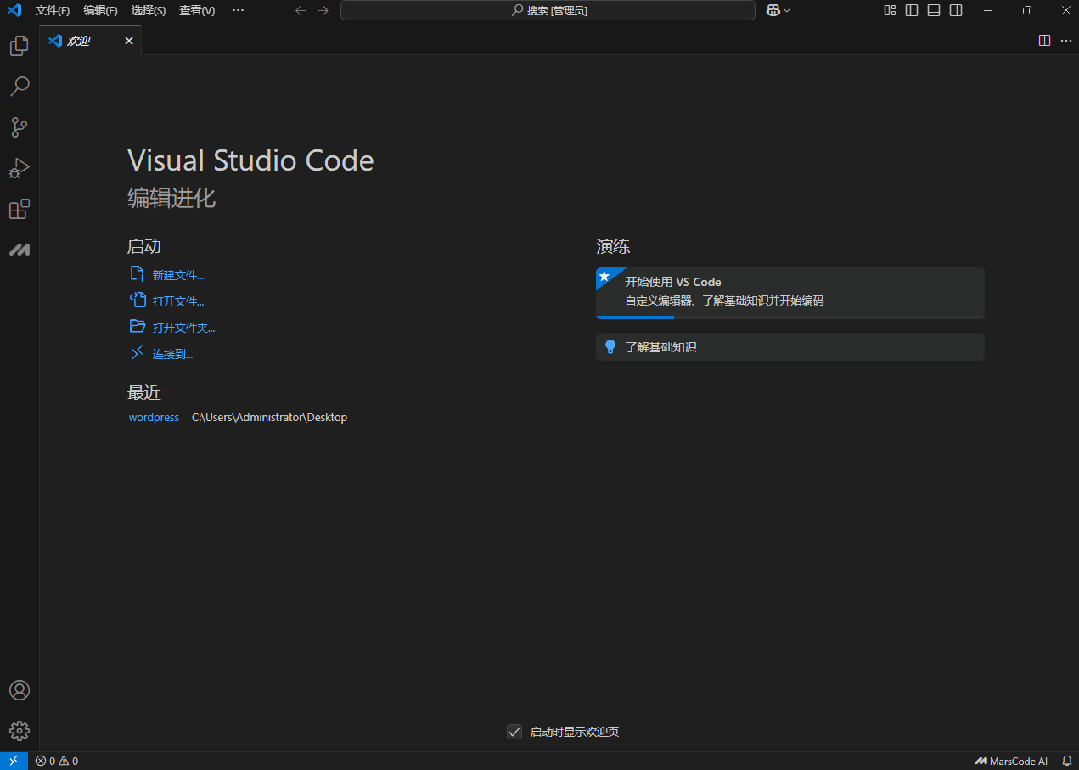Open notifications bell icon
This screenshot has height=770, width=1079.
click(x=1067, y=761)
